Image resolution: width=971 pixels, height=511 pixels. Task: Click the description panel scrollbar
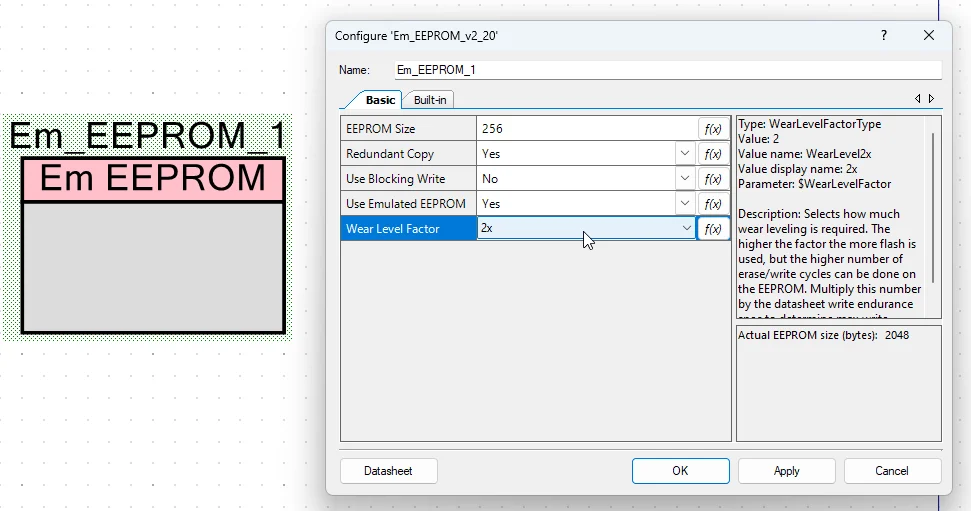click(934, 205)
